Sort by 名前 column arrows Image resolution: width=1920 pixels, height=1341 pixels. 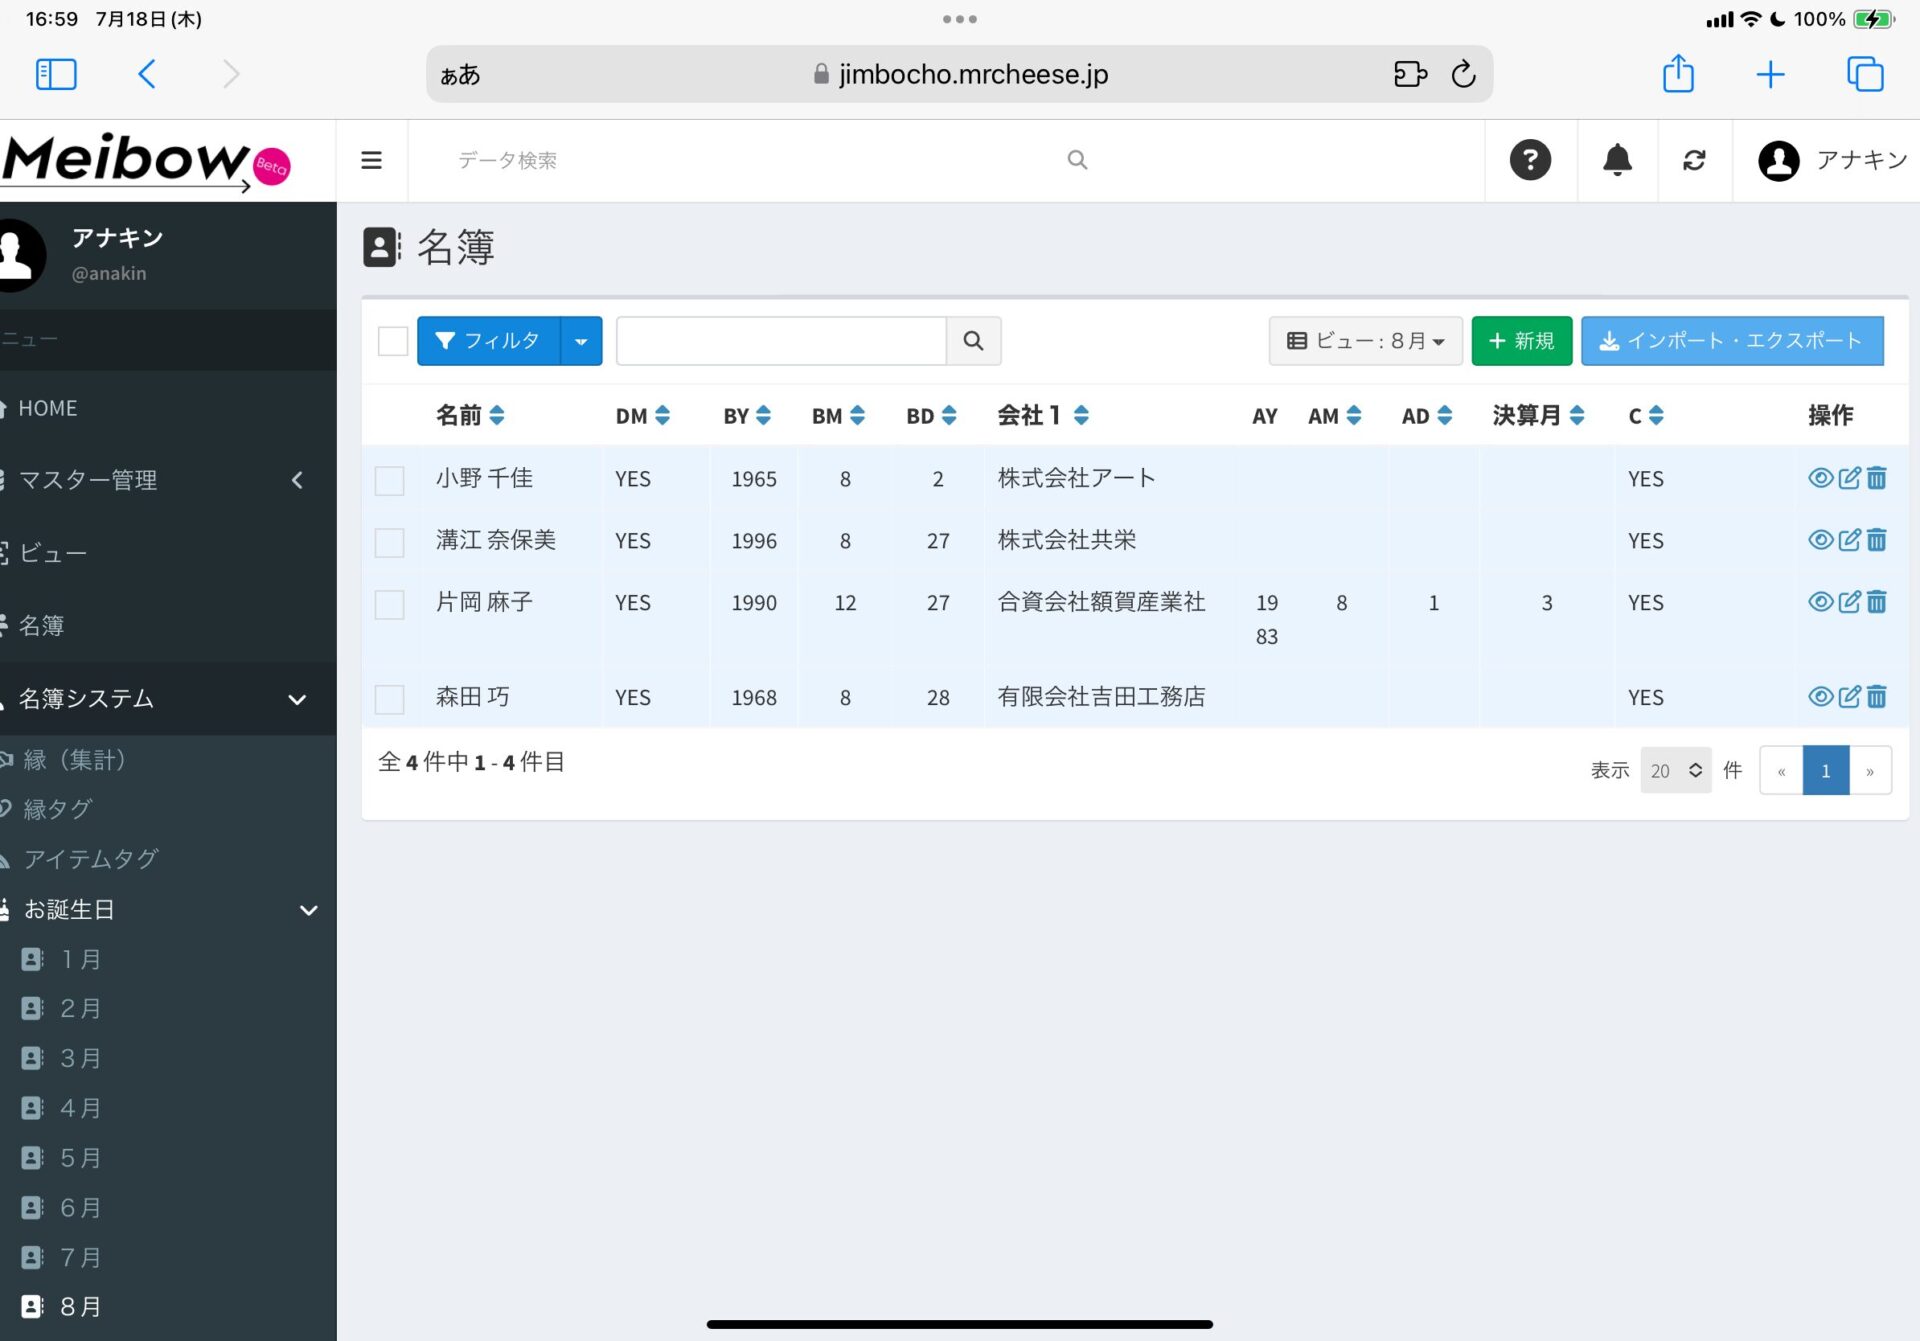click(x=497, y=415)
